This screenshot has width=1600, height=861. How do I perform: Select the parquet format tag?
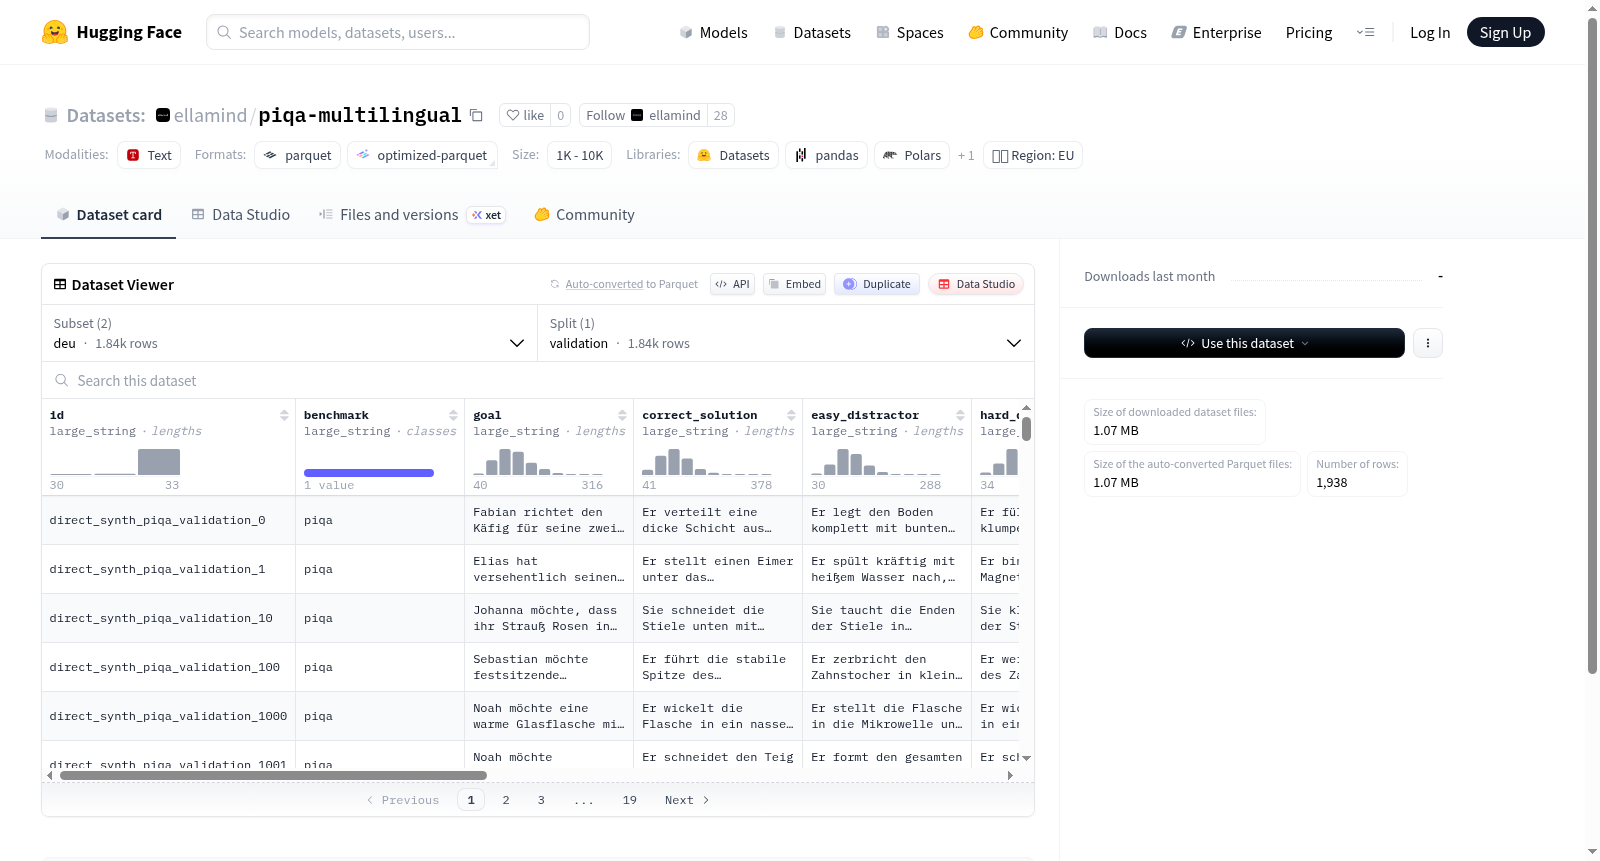(x=298, y=155)
